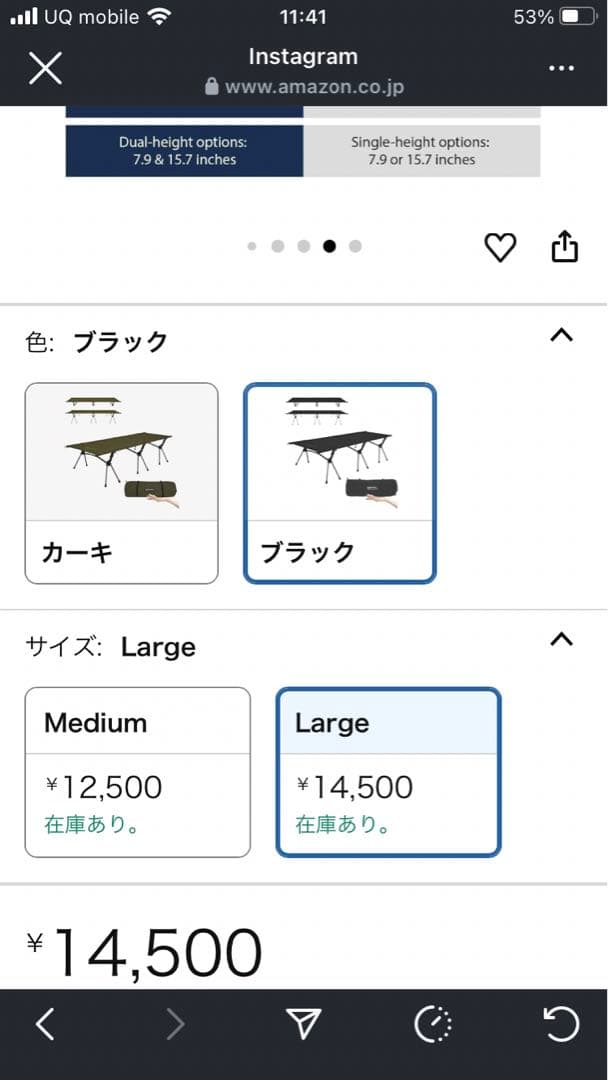Collapse the サイズ size selection section
Viewport: 608px width, 1080px height.
pos(561,639)
